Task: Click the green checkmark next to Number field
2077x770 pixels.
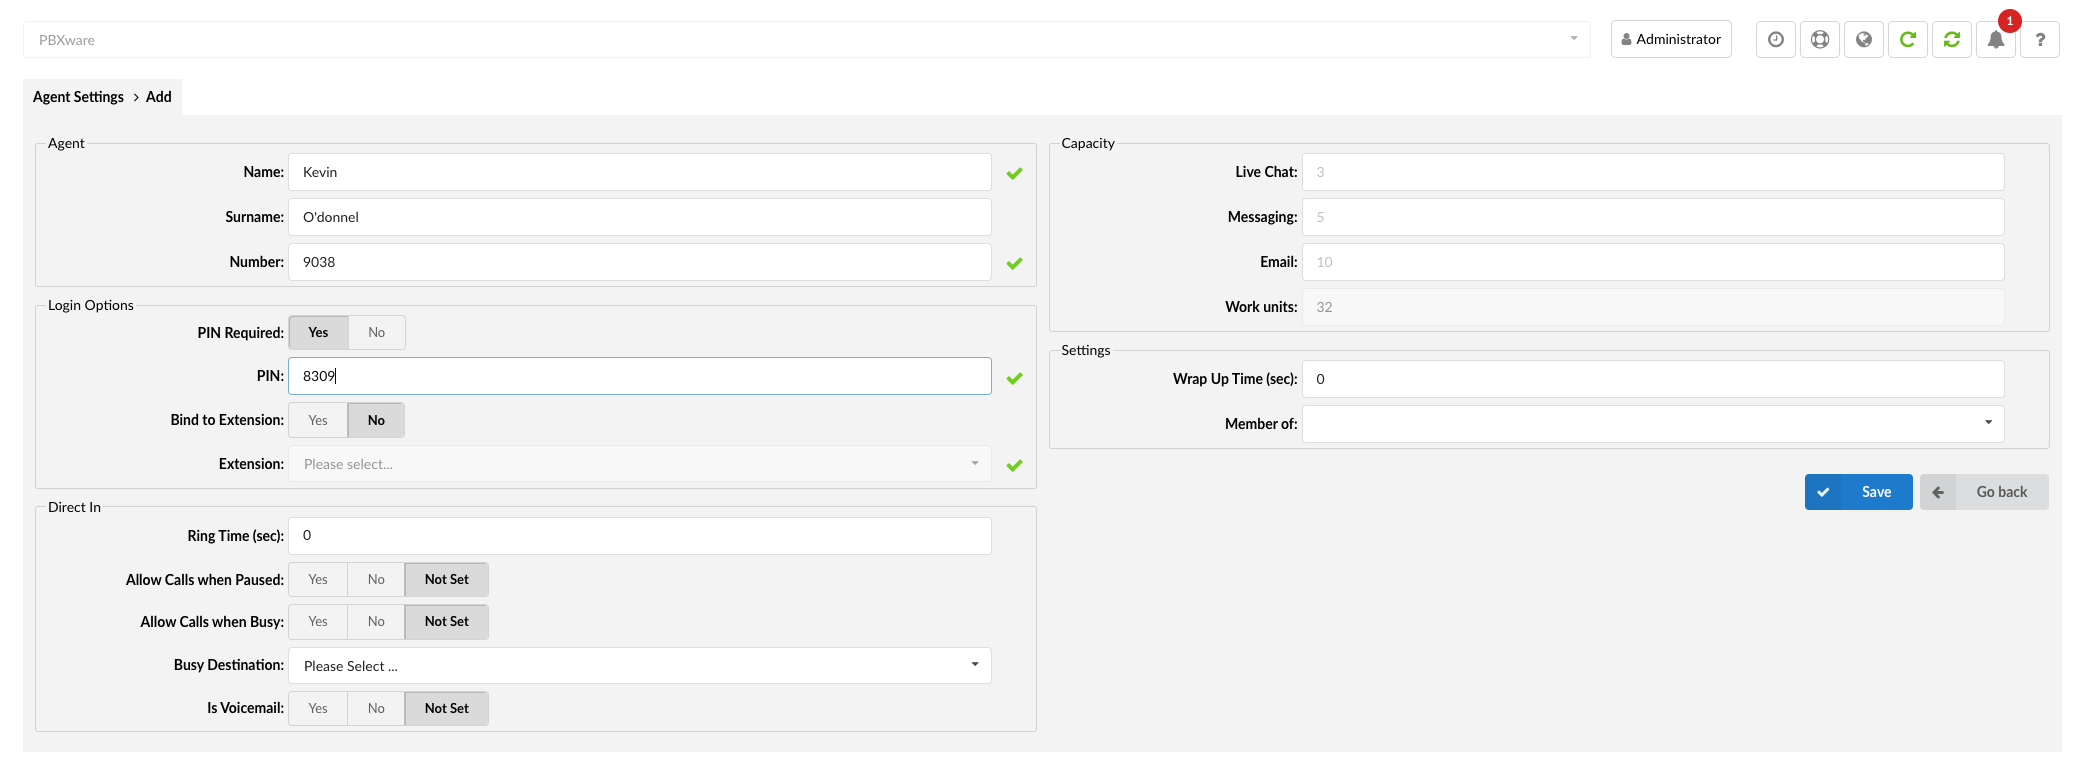Action: point(1014,263)
